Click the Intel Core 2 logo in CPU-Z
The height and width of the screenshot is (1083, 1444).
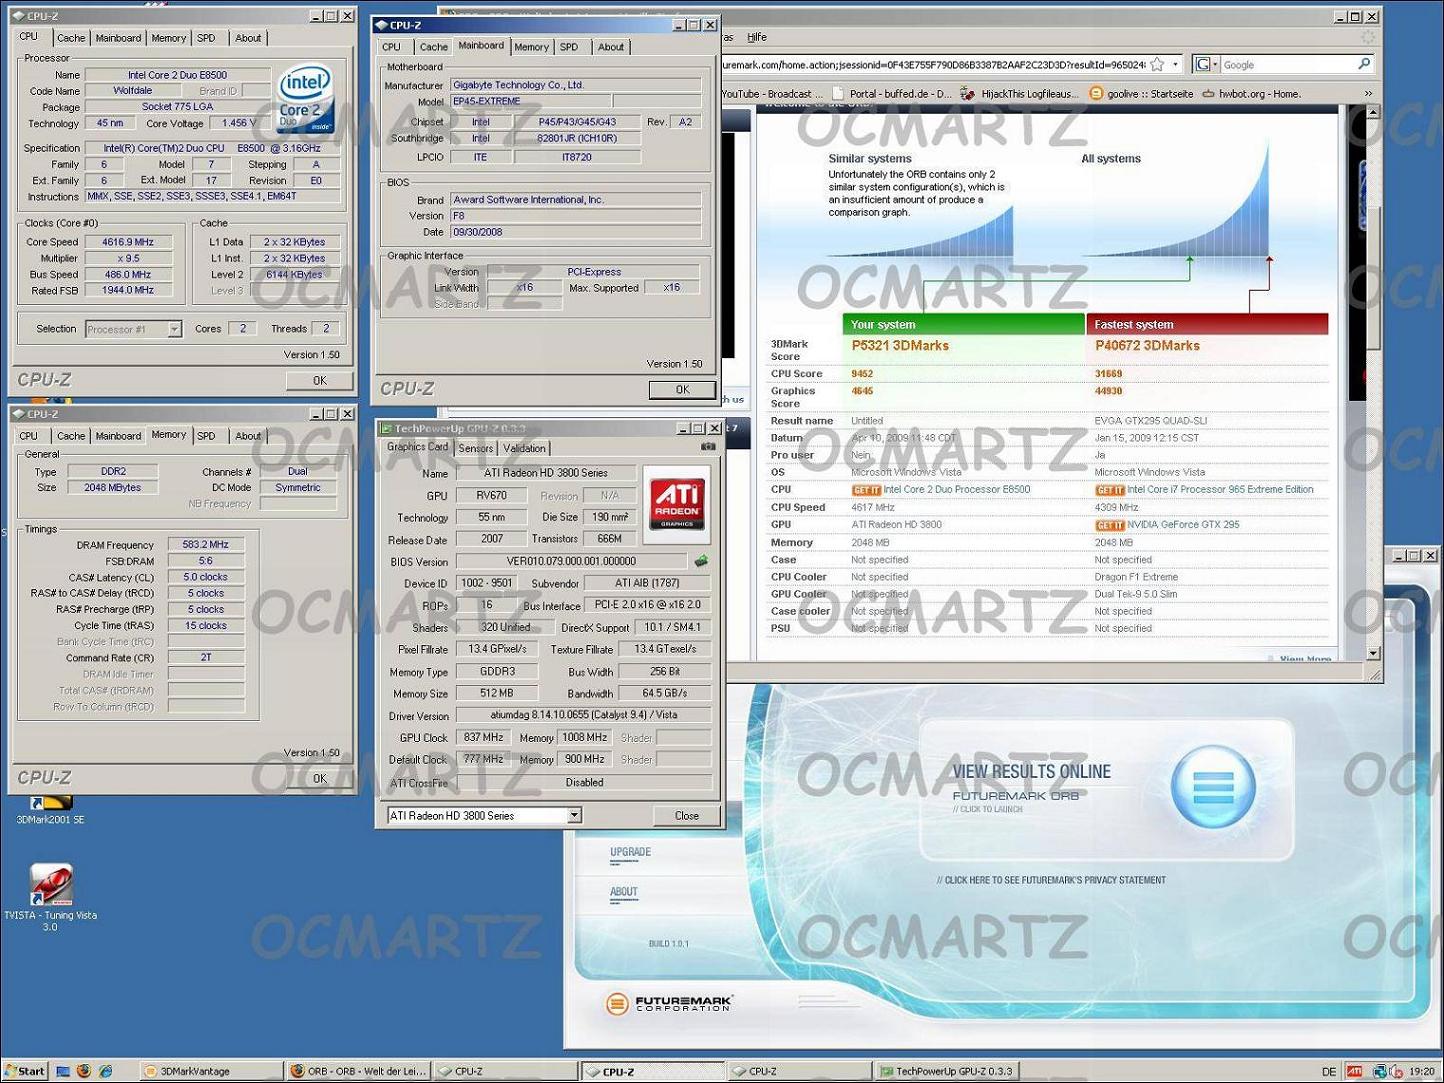pos(305,98)
